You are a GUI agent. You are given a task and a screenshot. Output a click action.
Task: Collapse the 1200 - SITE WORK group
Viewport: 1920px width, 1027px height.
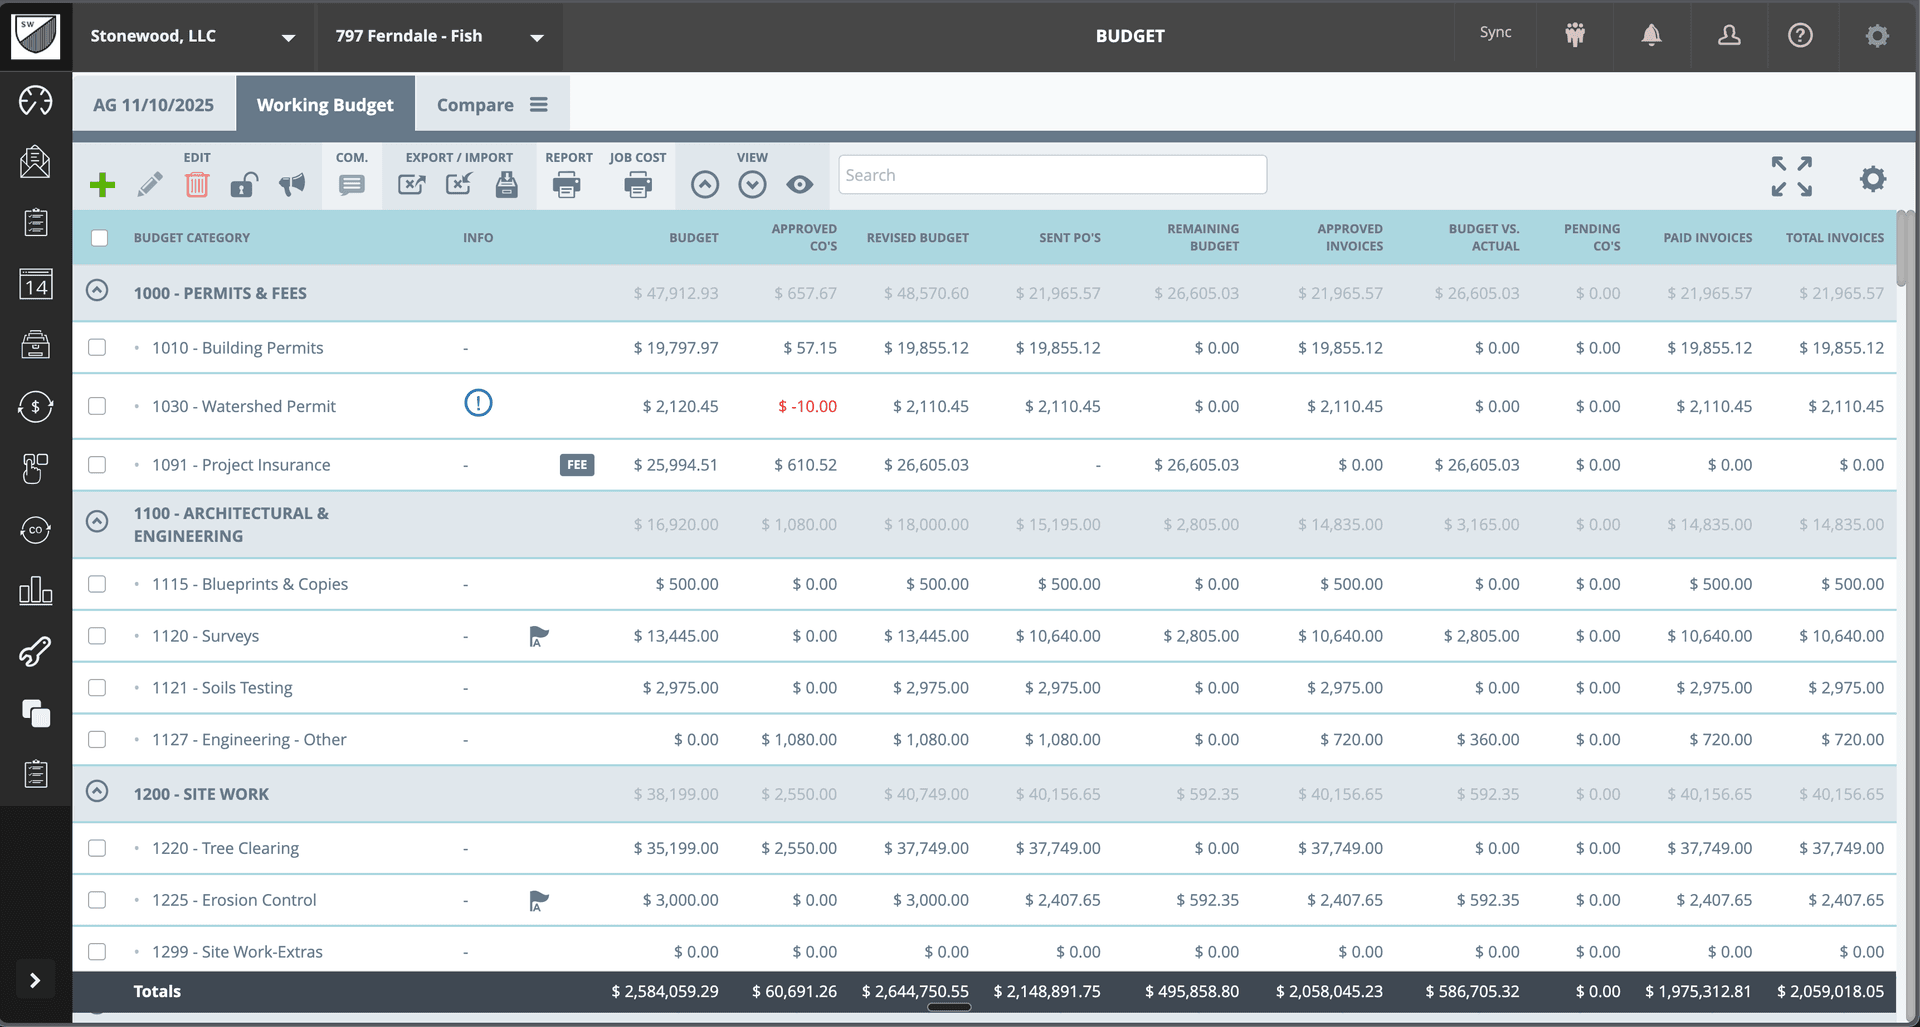coord(97,790)
